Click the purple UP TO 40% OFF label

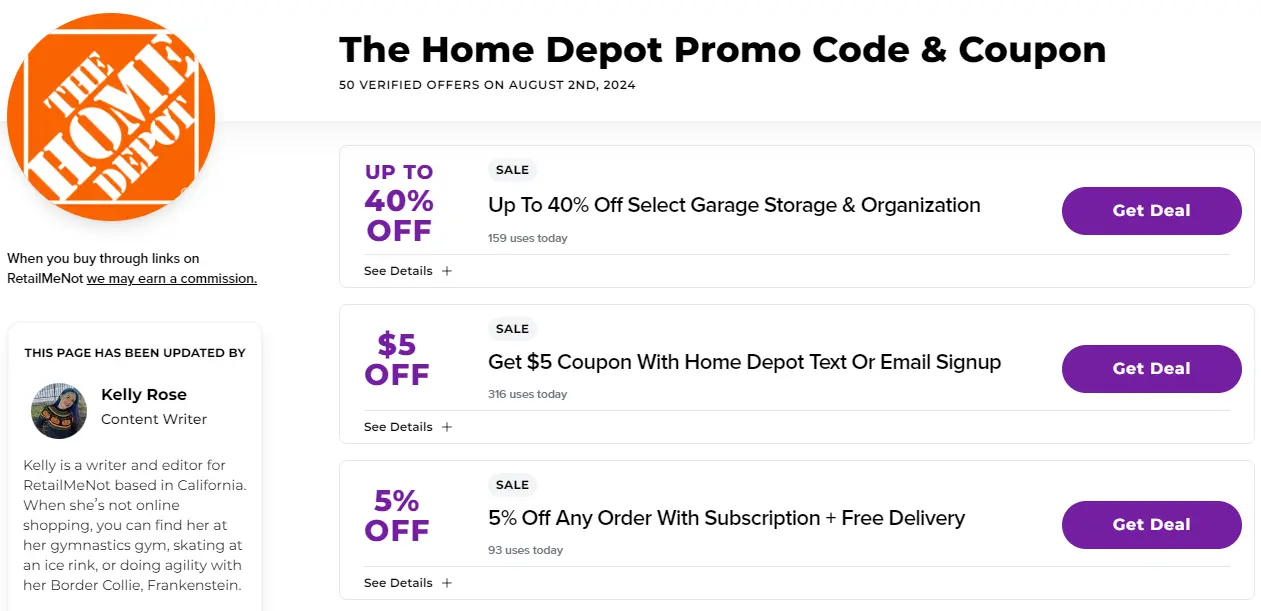click(399, 203)
